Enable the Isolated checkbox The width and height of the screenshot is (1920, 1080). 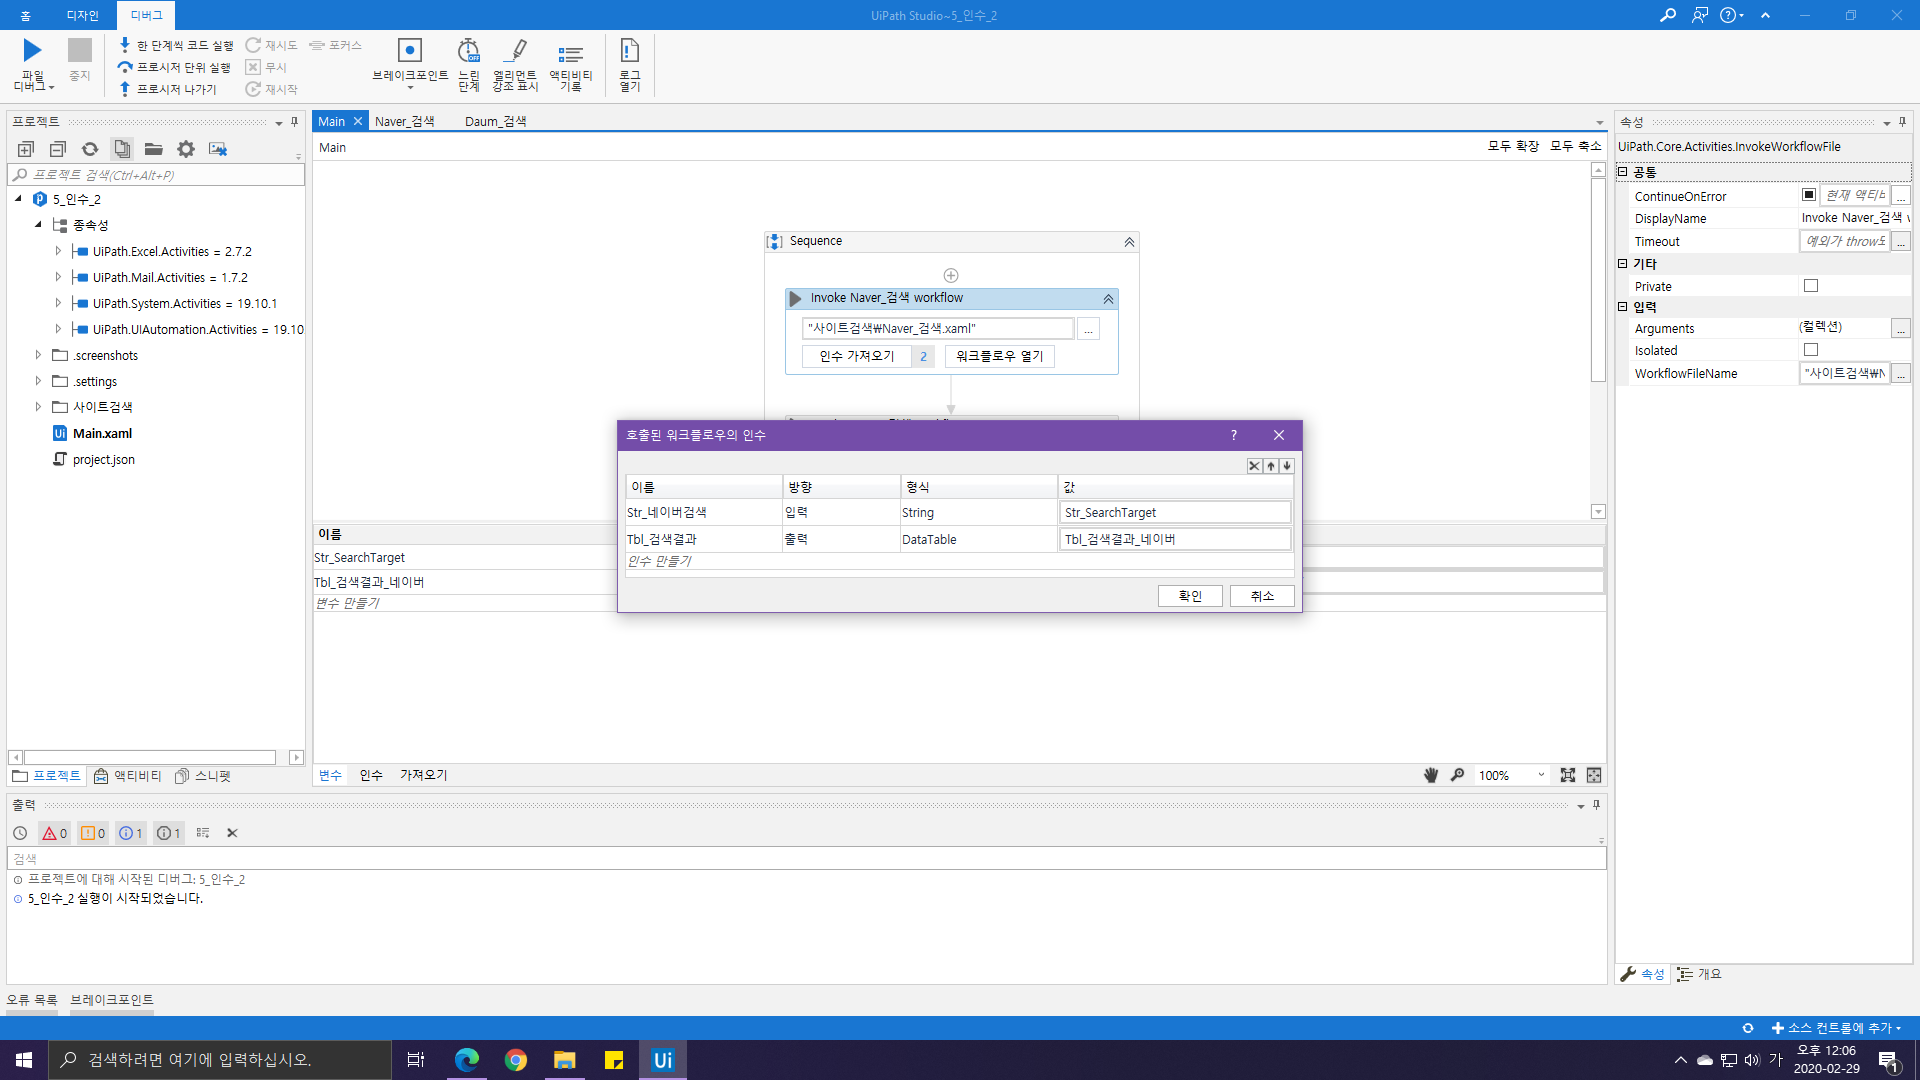(1810, 350)
